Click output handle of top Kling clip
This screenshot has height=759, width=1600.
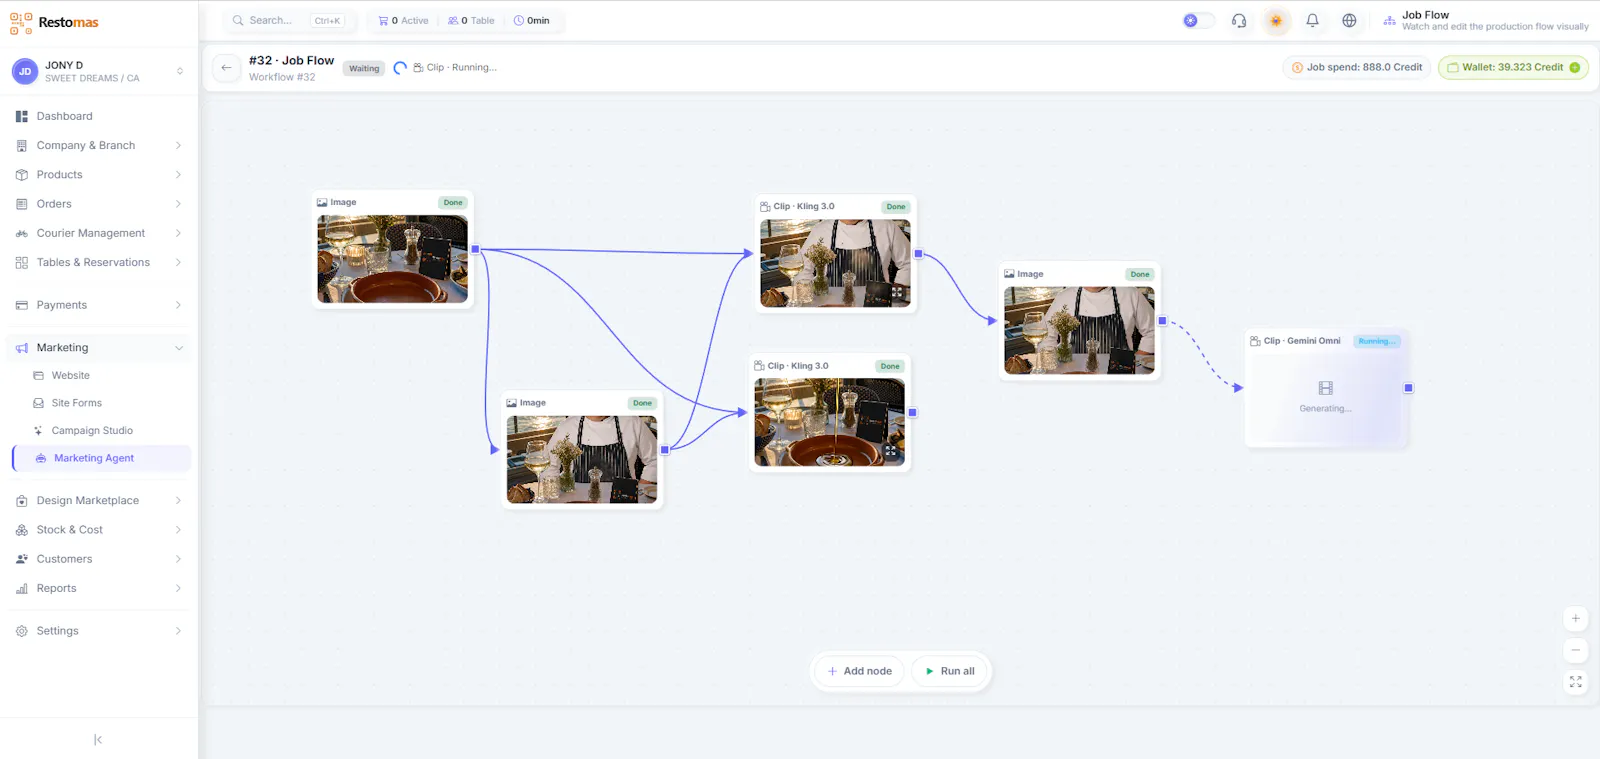[x=918, y=253]
